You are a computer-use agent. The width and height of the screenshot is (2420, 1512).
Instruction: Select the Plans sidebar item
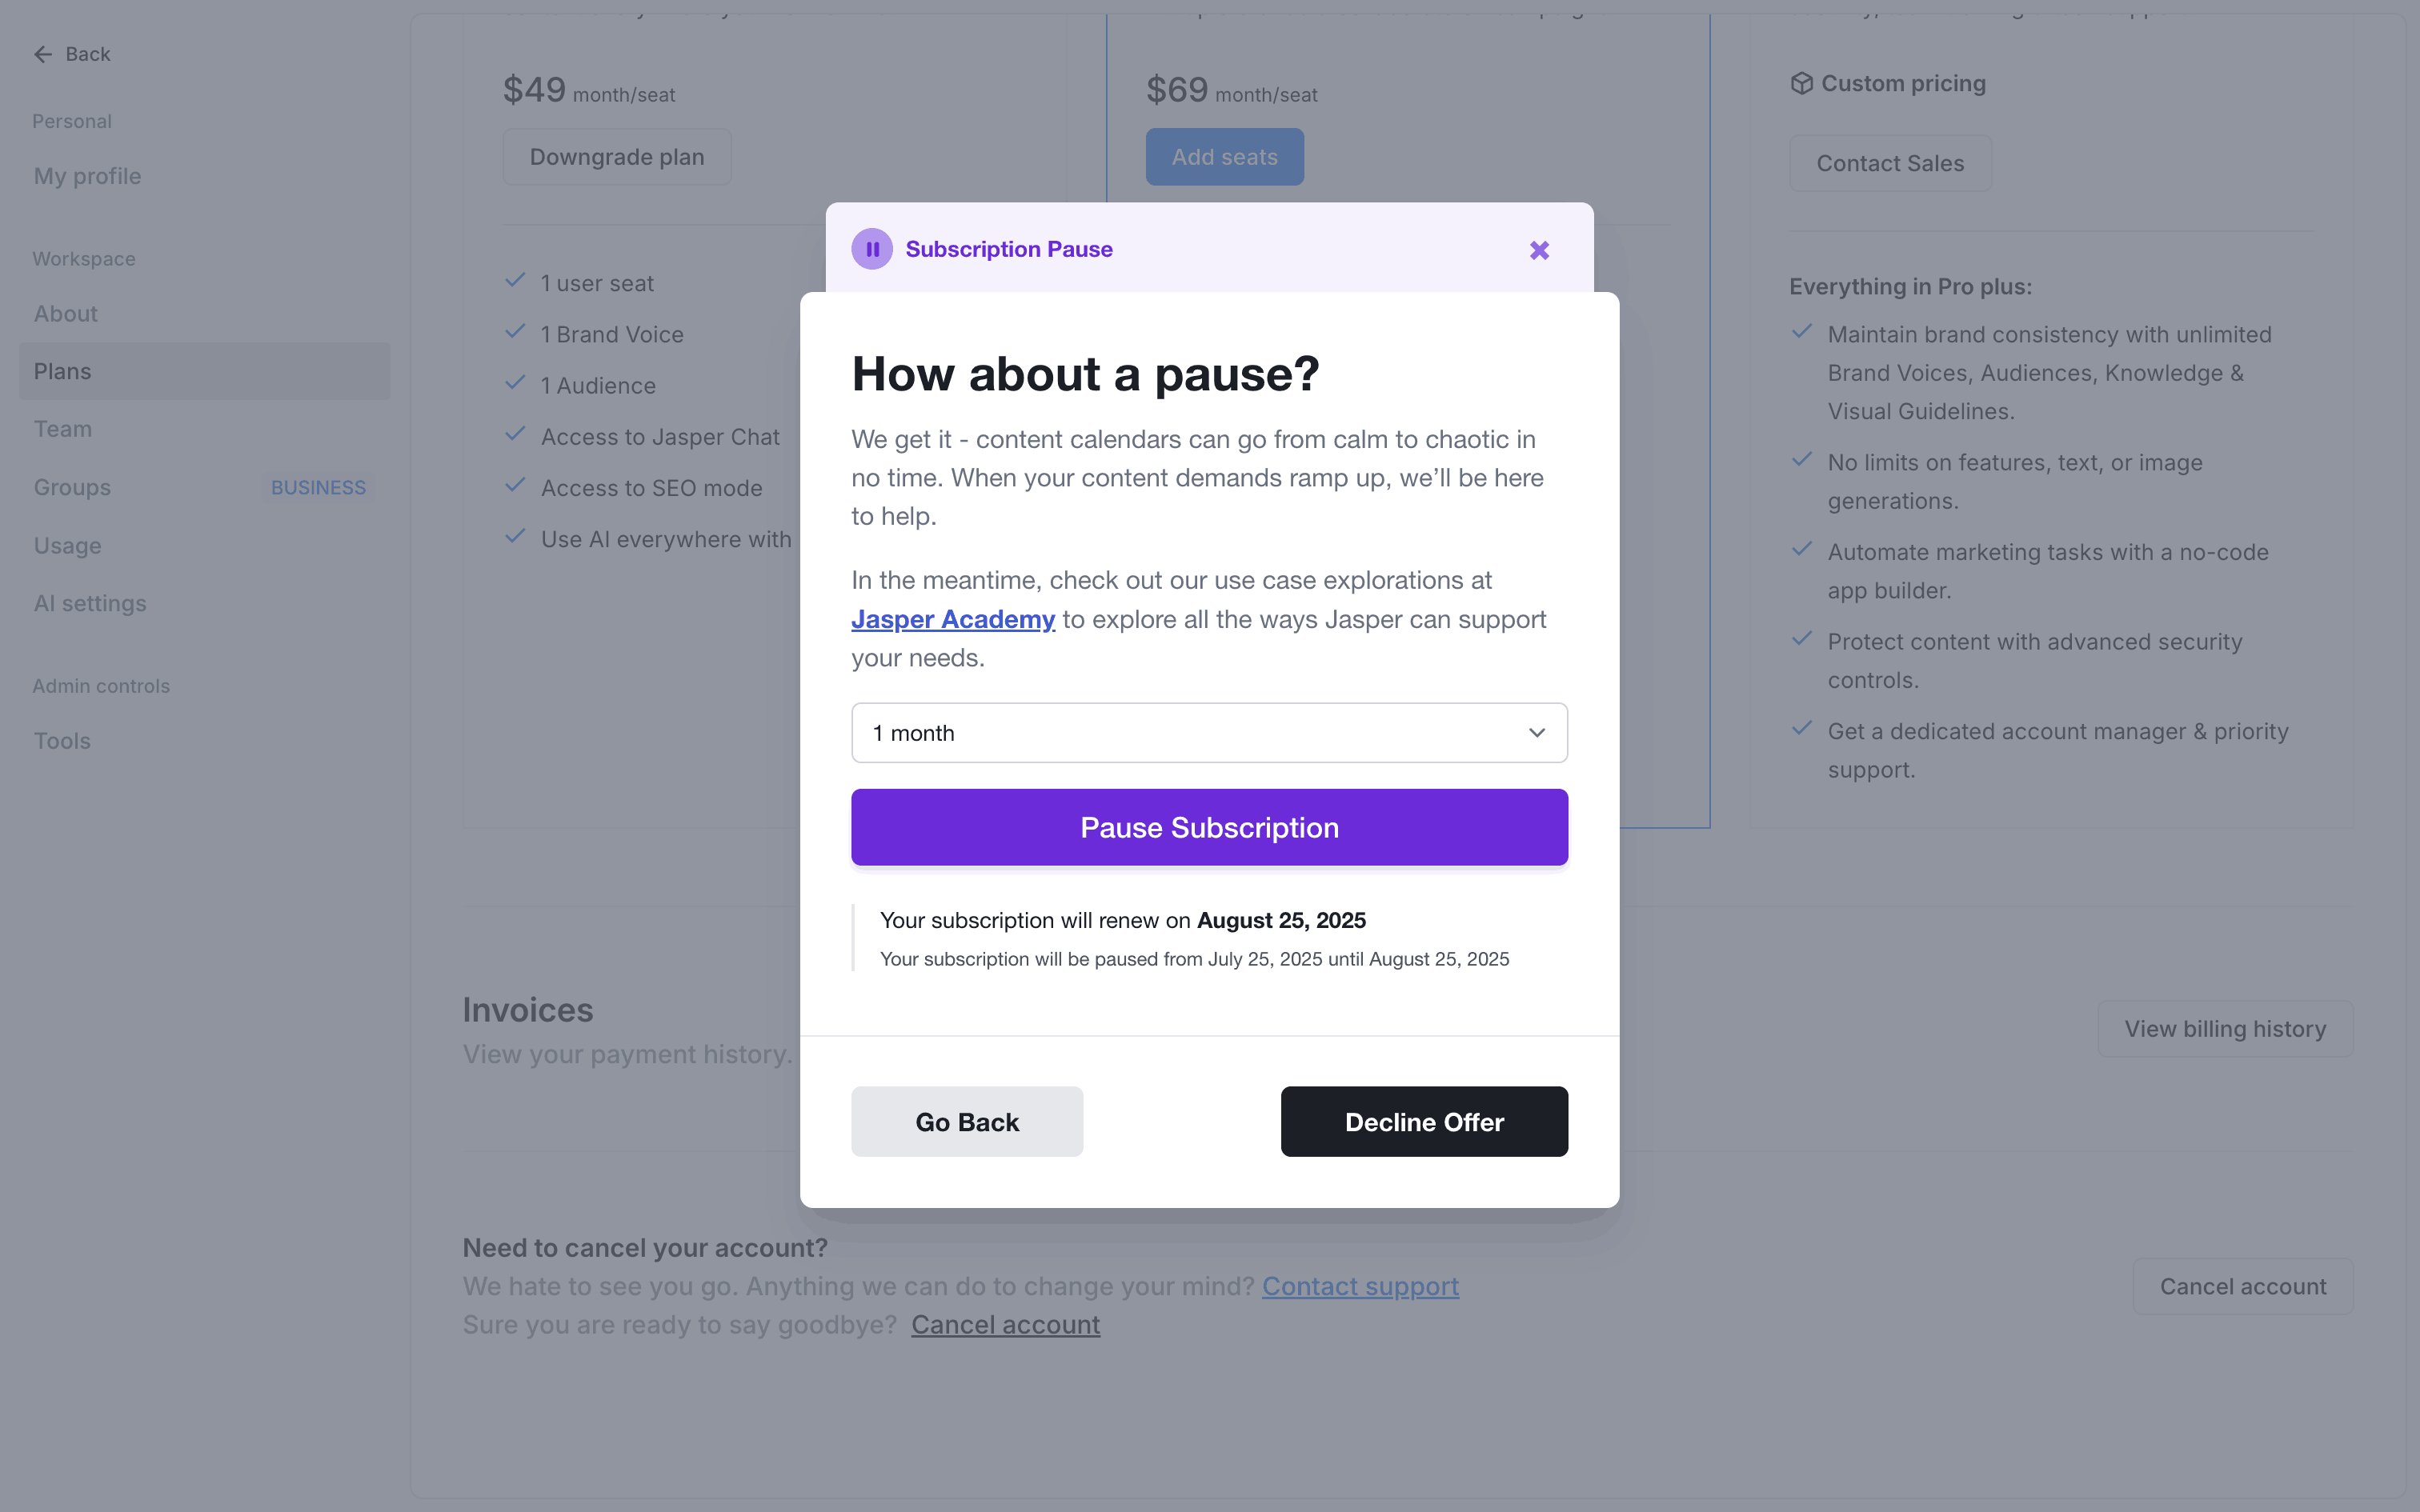coord(63,372)
